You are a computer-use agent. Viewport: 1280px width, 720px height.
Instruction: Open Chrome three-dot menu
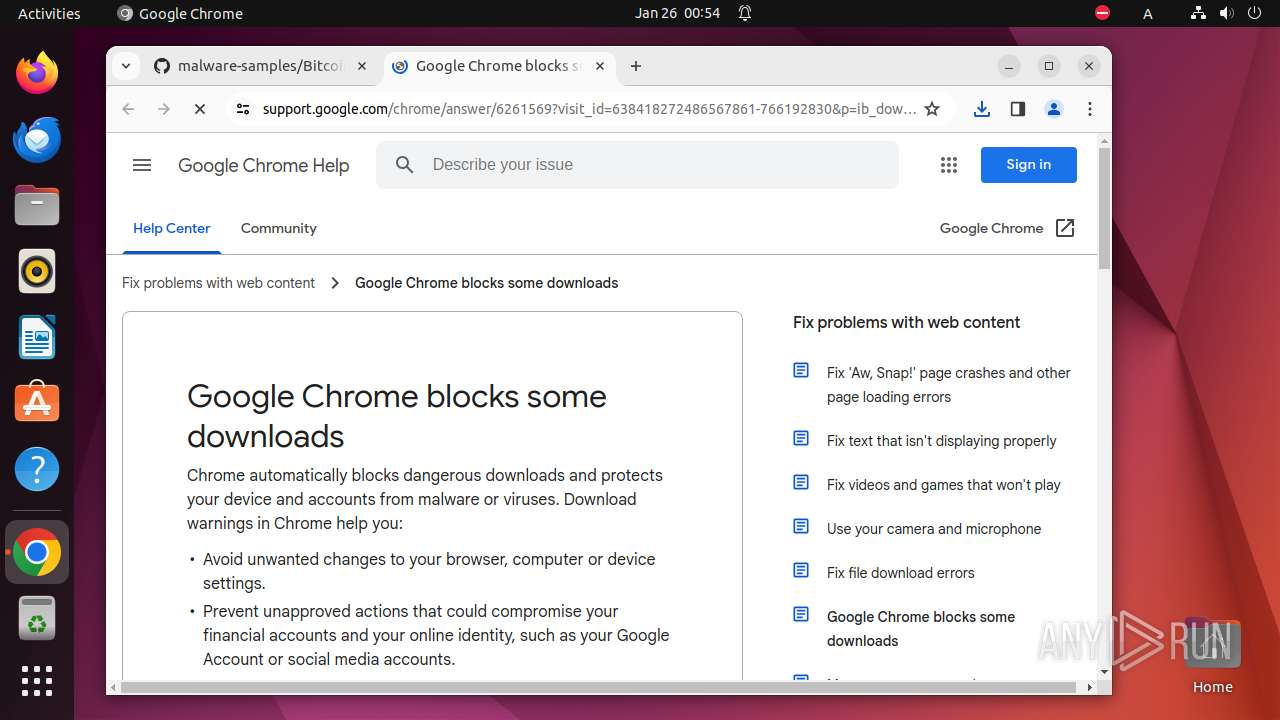click(1090, 109)
